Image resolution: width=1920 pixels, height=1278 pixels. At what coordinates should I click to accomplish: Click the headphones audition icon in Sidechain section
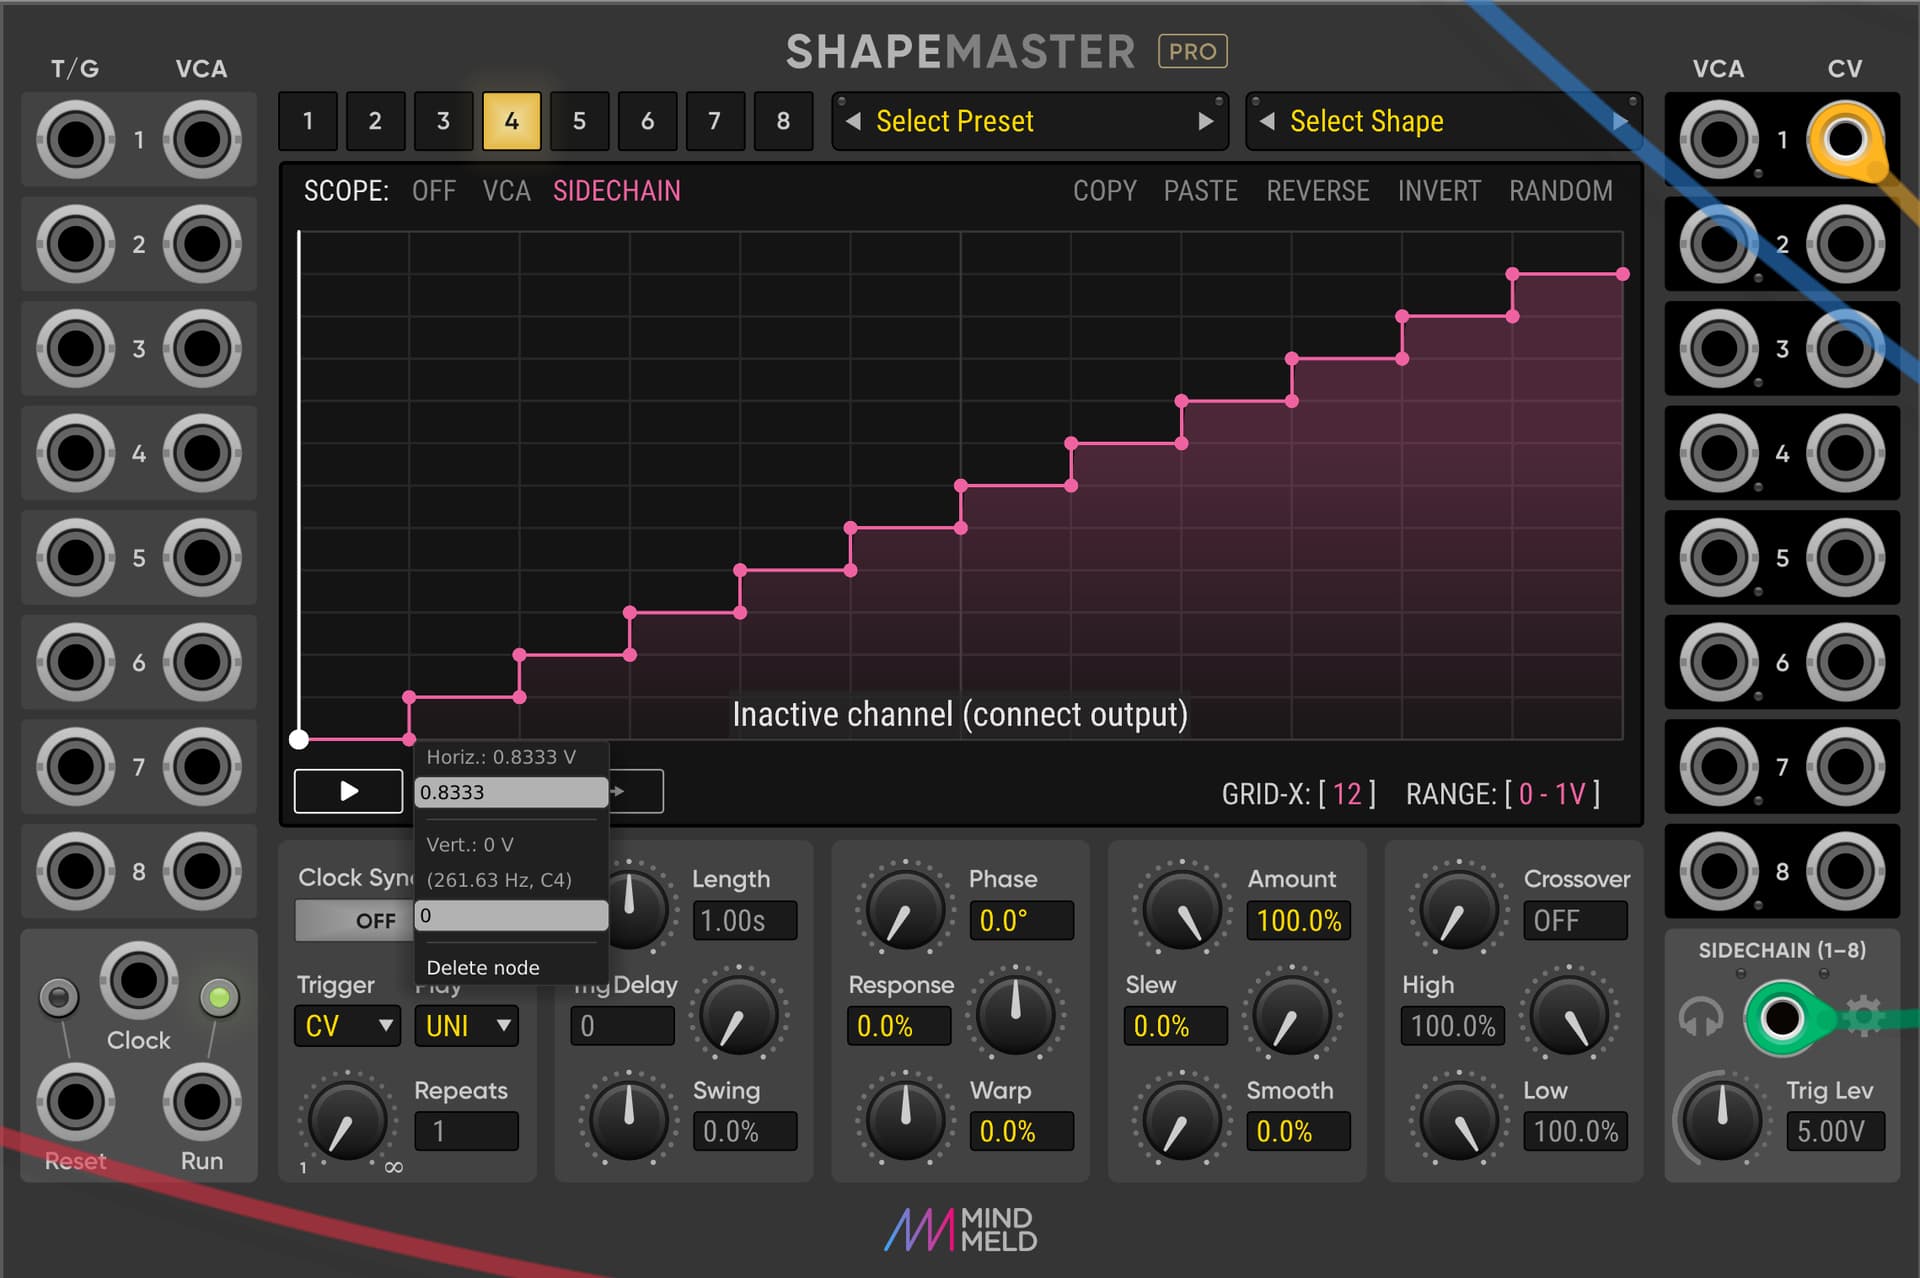(x=1700, y=1017)
